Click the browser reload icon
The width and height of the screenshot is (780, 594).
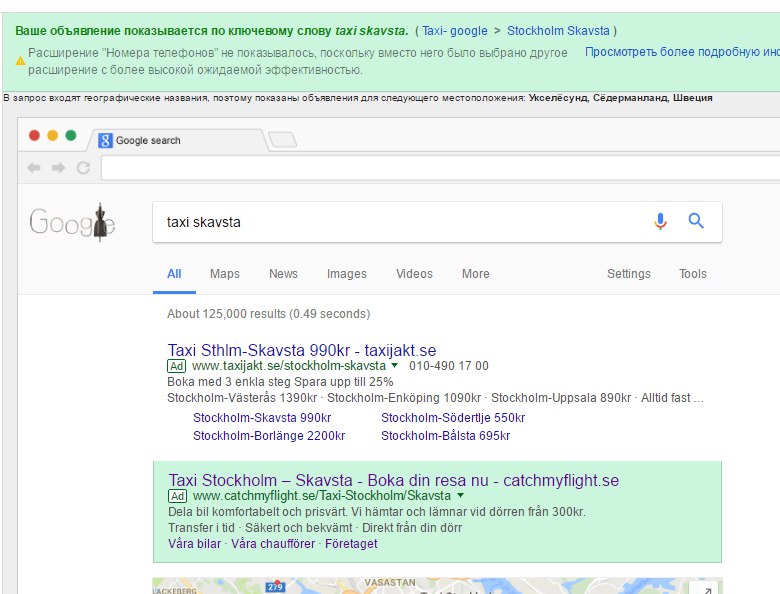coord(83,168)
